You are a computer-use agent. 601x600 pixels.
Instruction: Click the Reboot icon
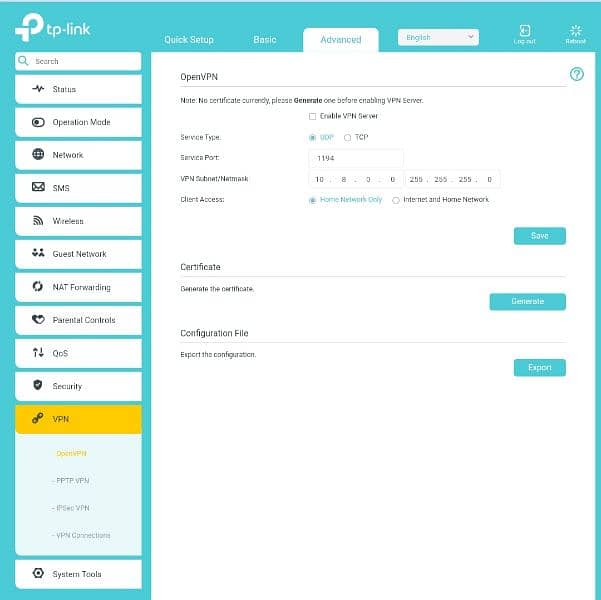point(575,30)
